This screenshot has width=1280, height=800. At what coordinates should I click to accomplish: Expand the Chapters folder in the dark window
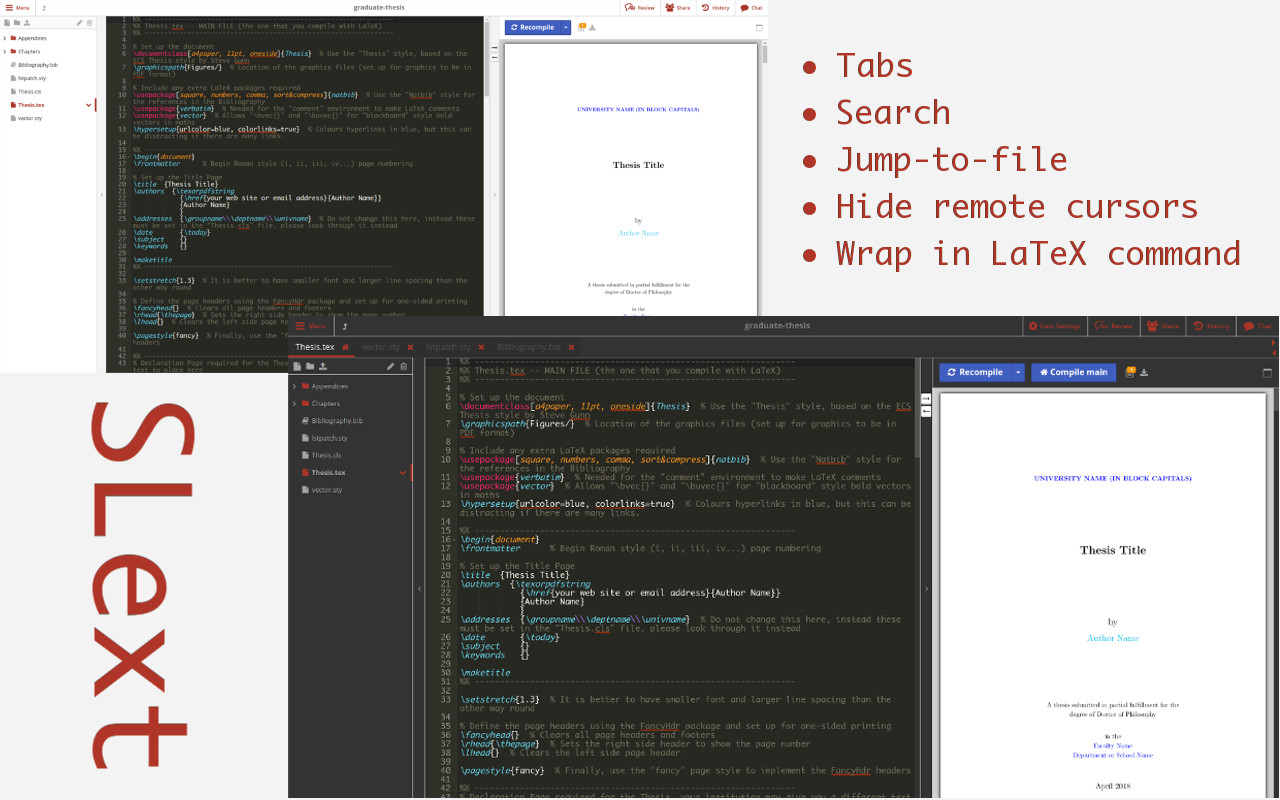[294, 404]
